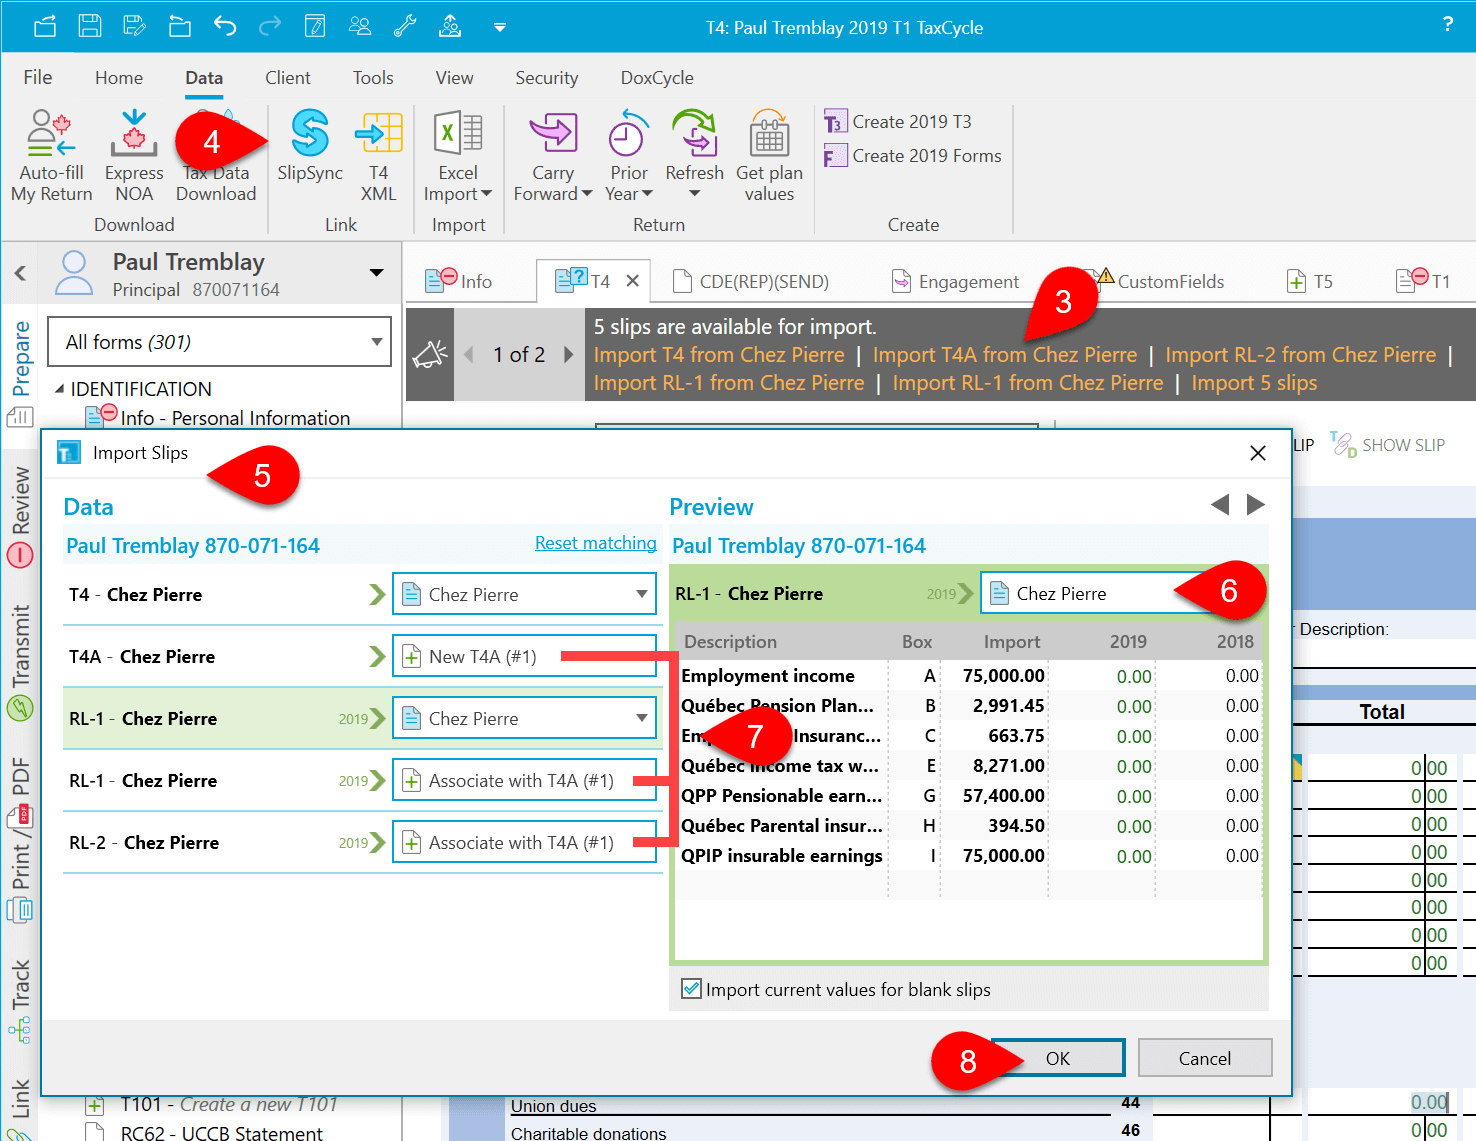This screenshot has width=1476, height=1141.
Task: Click Employment income import value 75,000.00
Action: (1003, 676)
